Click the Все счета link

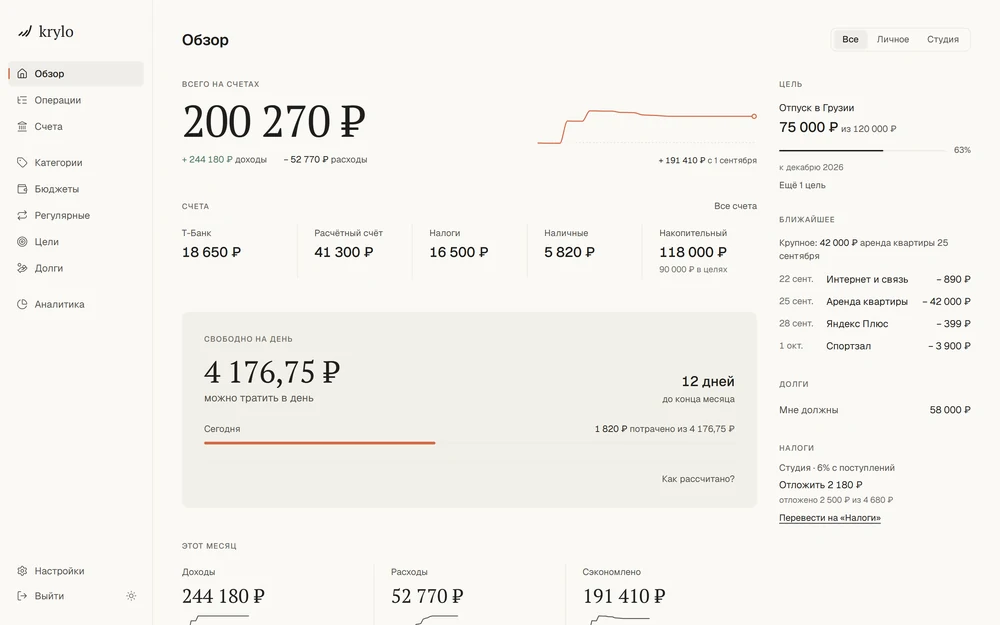[x=735, y=206]
